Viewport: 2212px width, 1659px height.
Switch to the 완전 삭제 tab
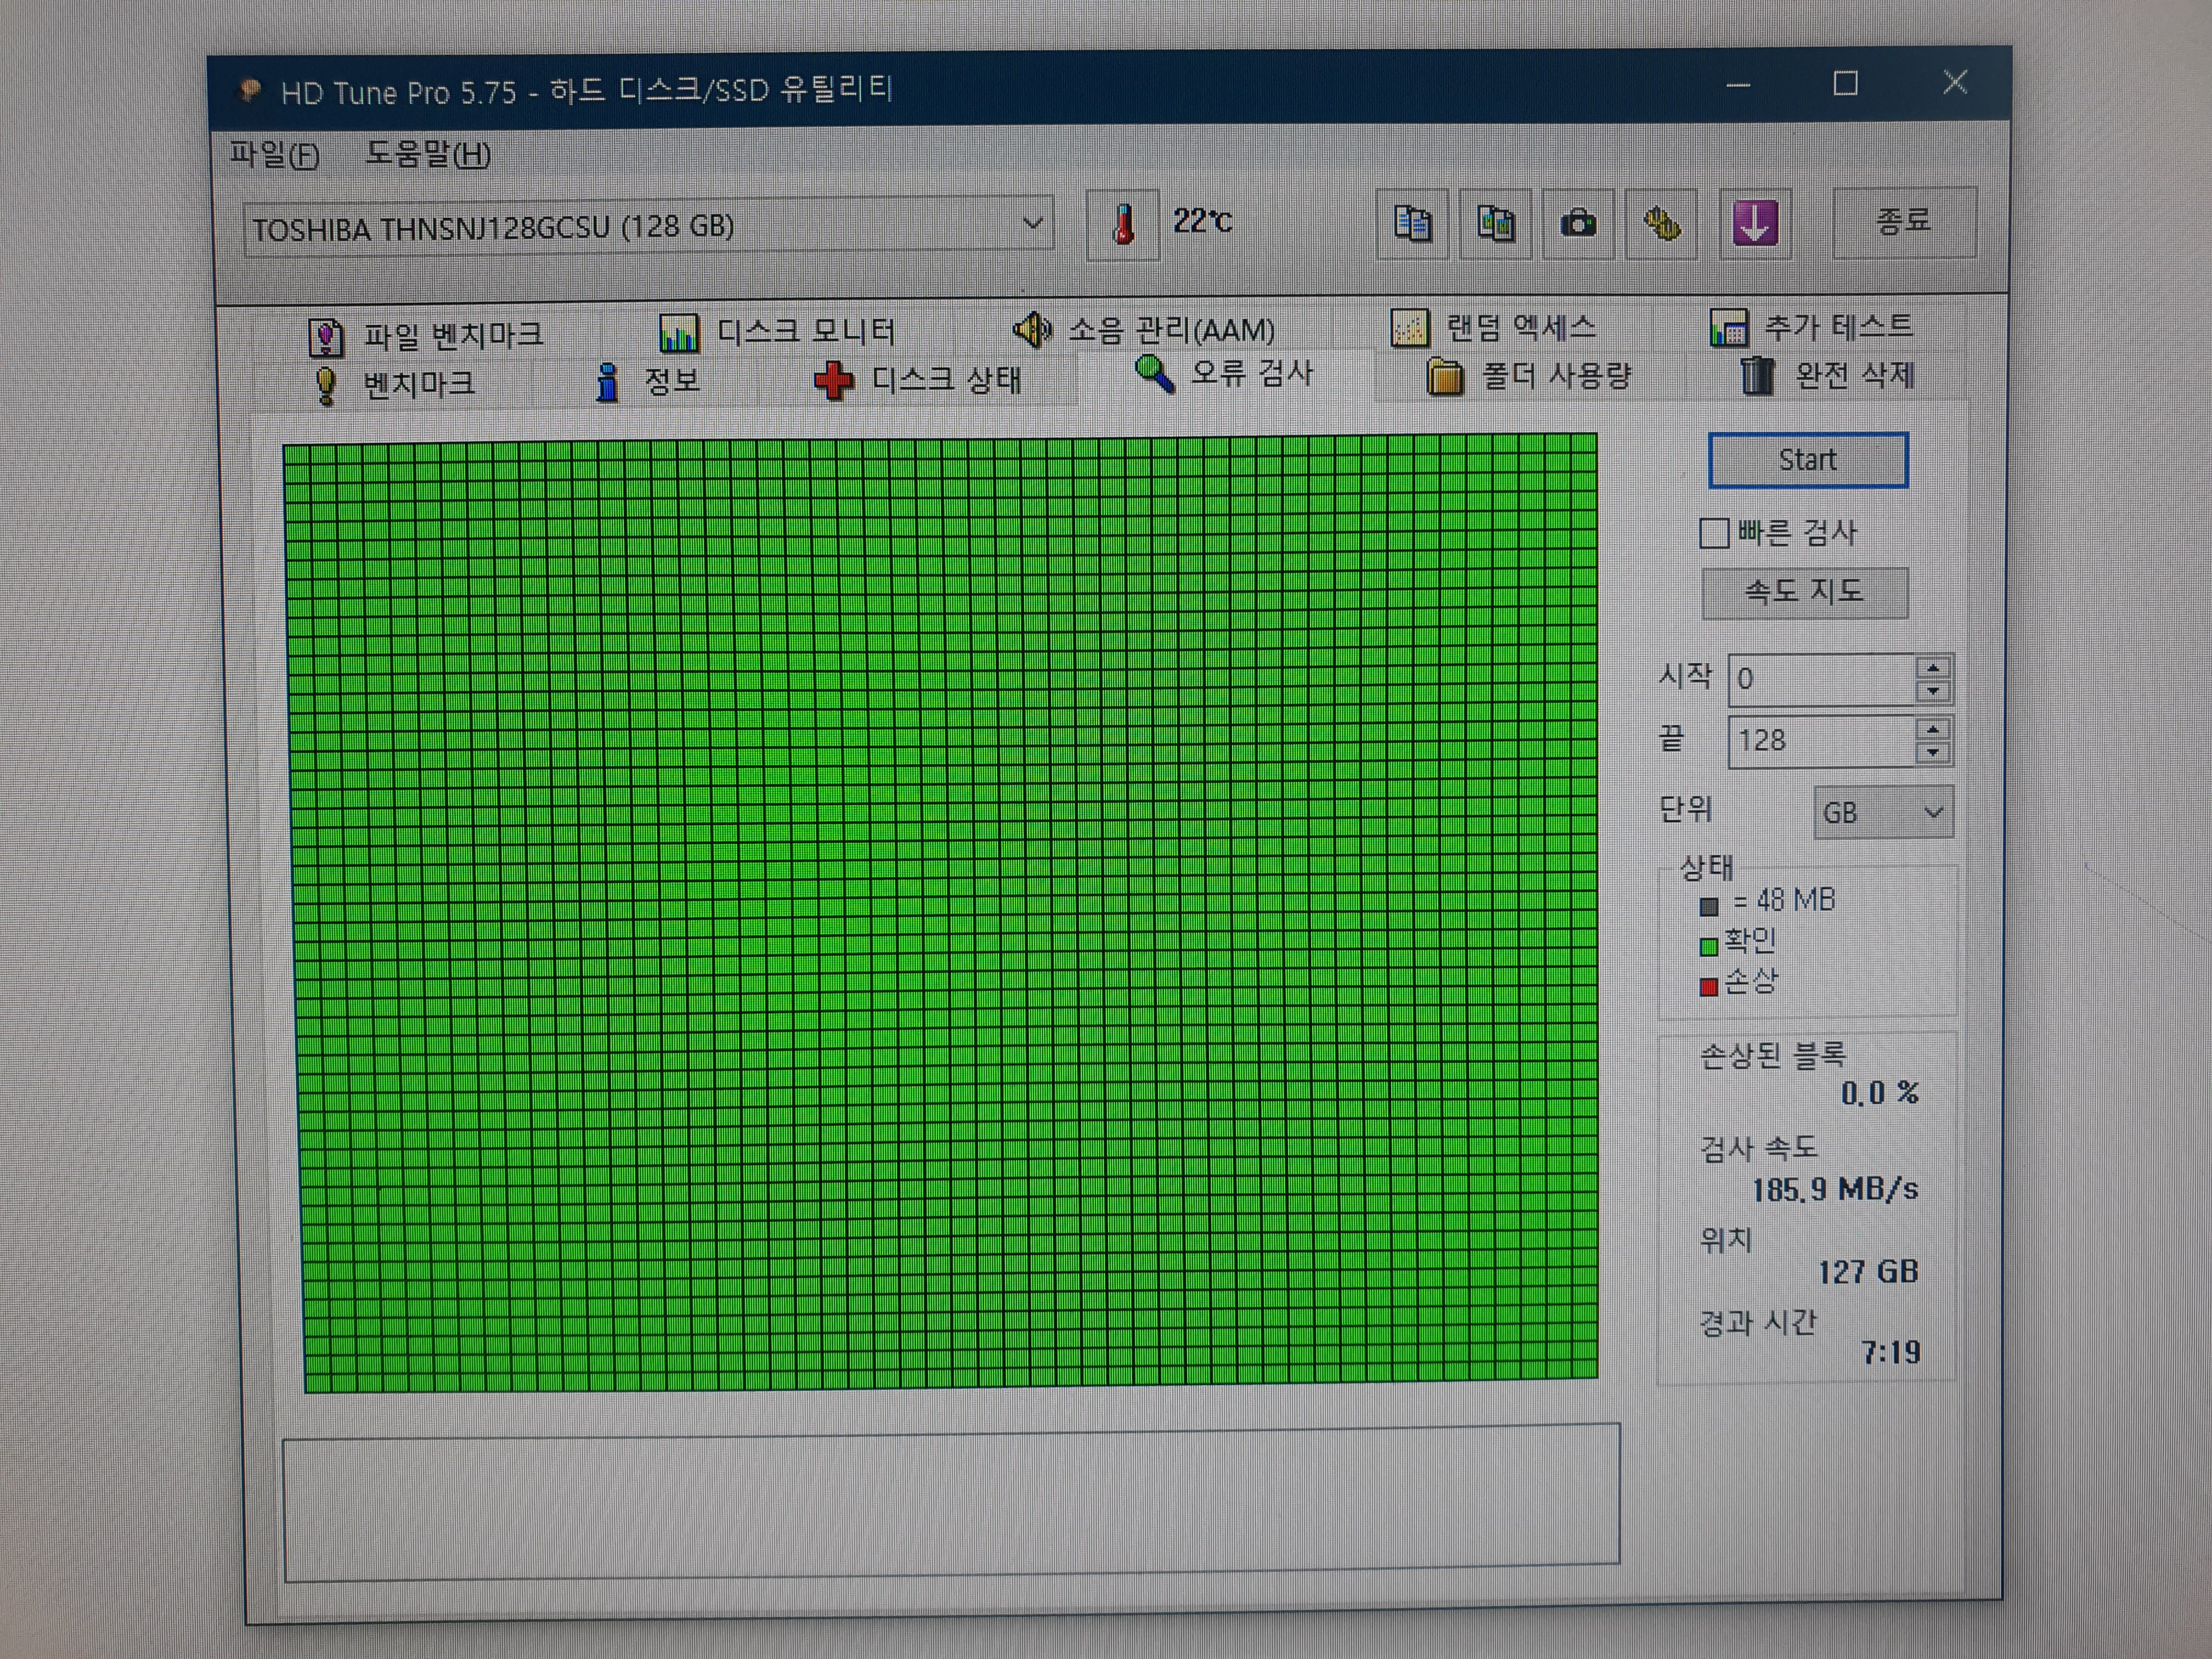click(1827, 376)
